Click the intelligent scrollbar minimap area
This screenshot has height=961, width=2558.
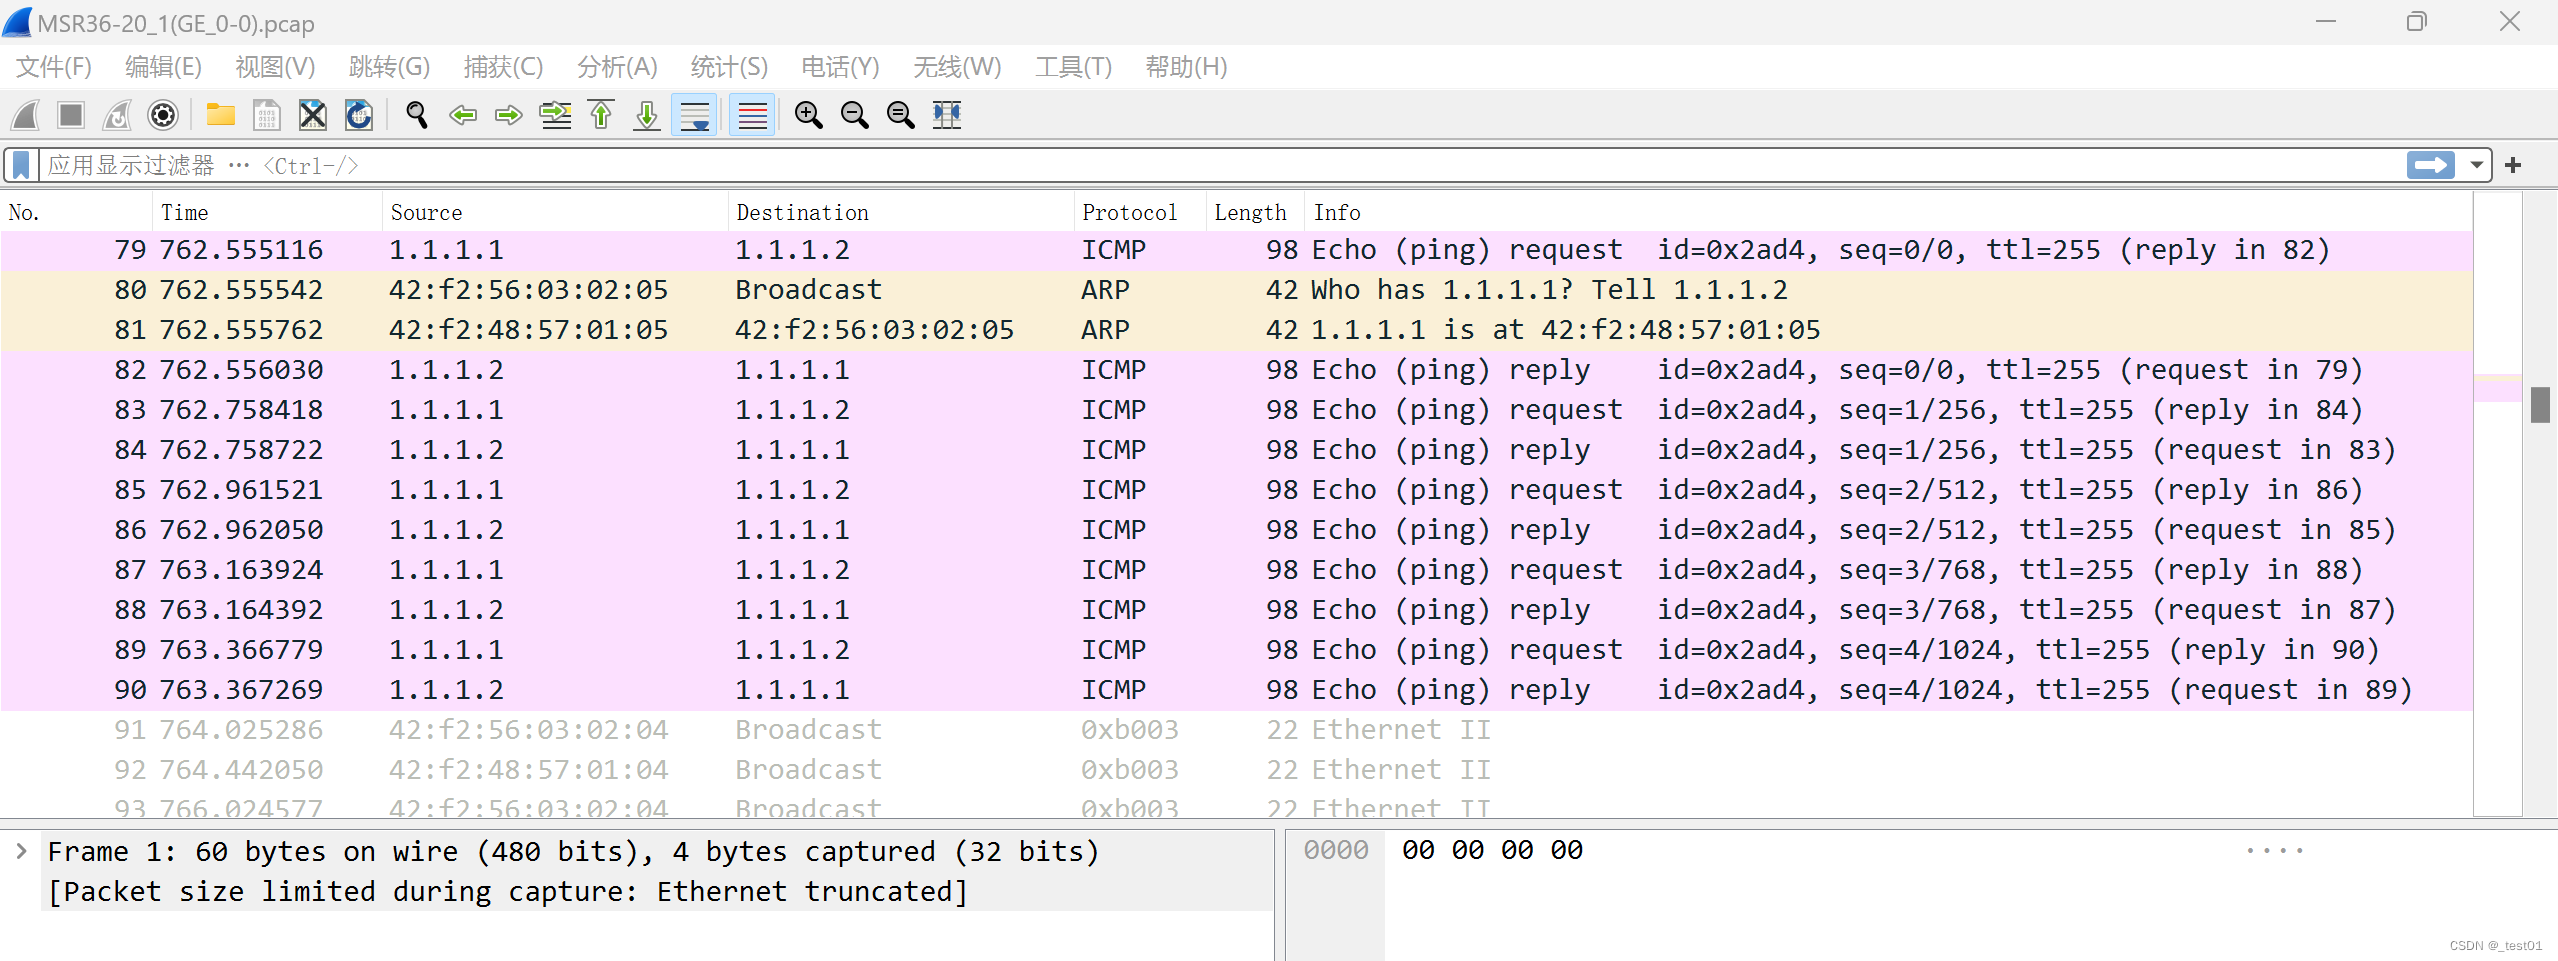click(x=2497, y=504)
